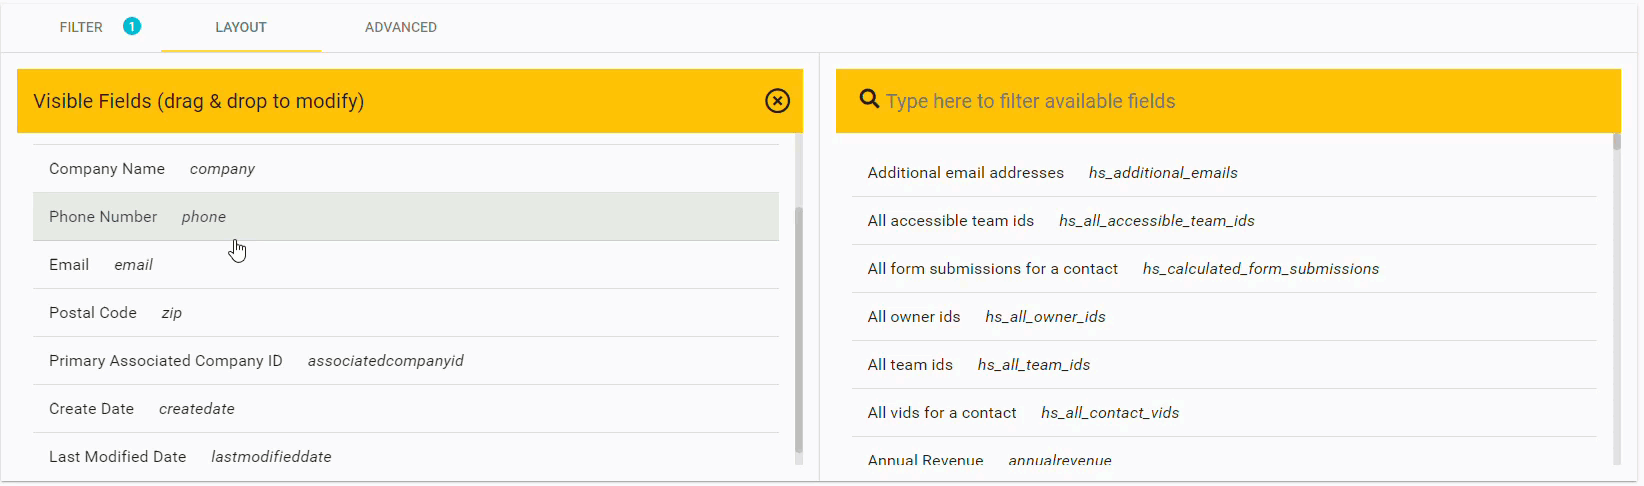The image size is (1644, 486).
Task: Open the Filter tab
Action: (x=81, y=27)
